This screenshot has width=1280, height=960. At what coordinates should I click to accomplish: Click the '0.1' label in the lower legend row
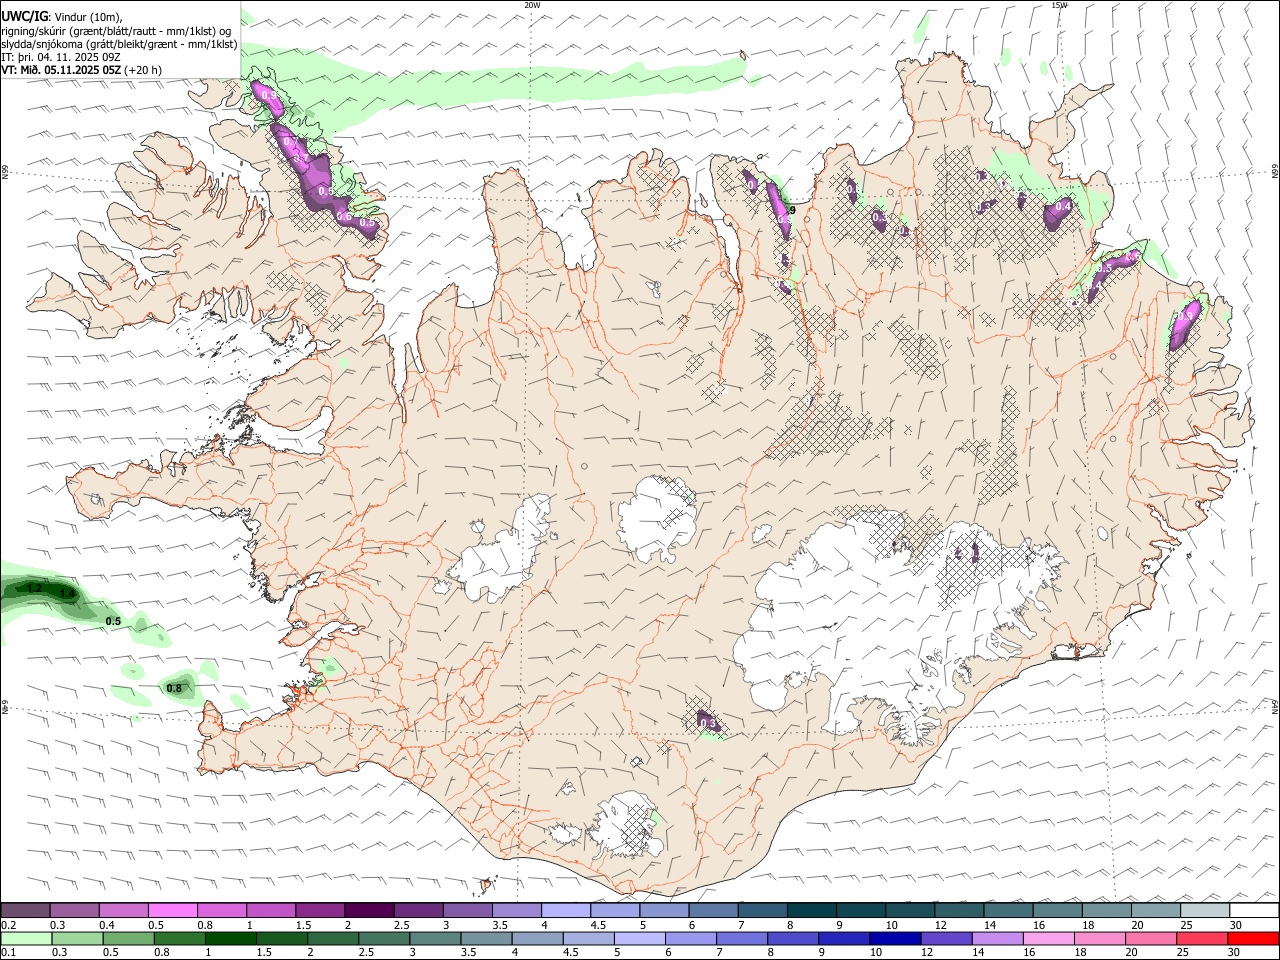point(9,953)
